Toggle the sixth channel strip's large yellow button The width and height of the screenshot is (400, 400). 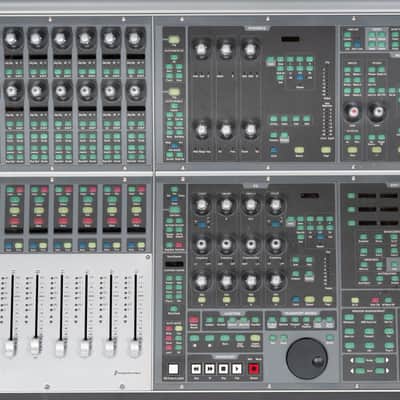(x=136, y=210)
